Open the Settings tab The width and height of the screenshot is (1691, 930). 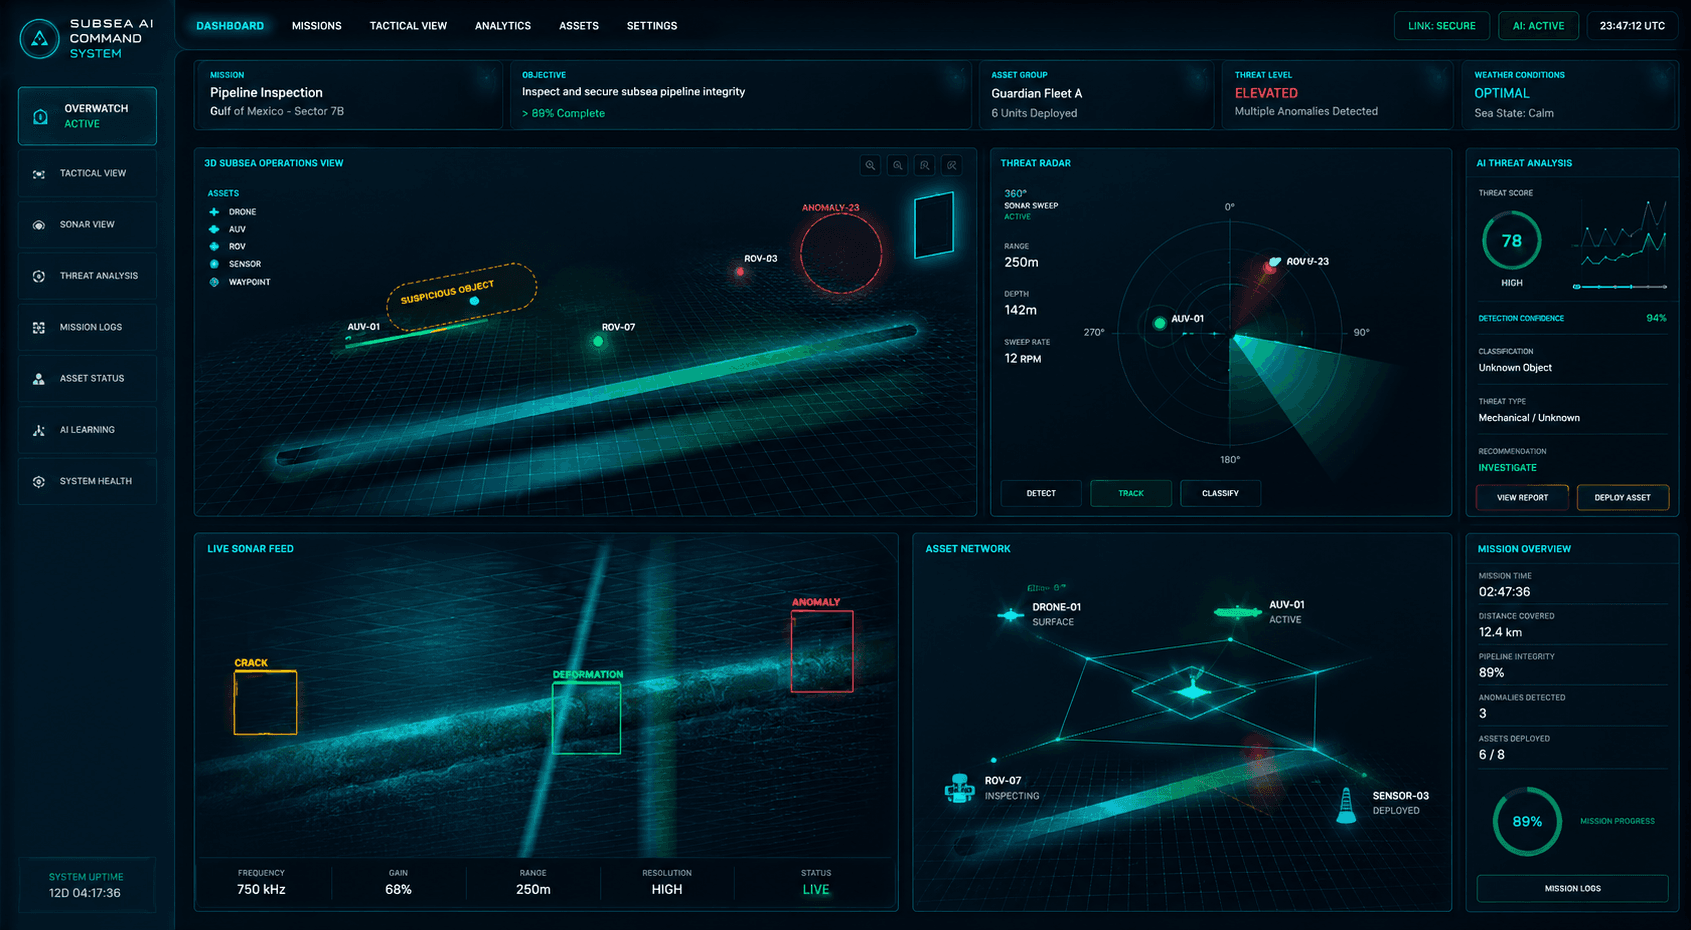point(652,26)
